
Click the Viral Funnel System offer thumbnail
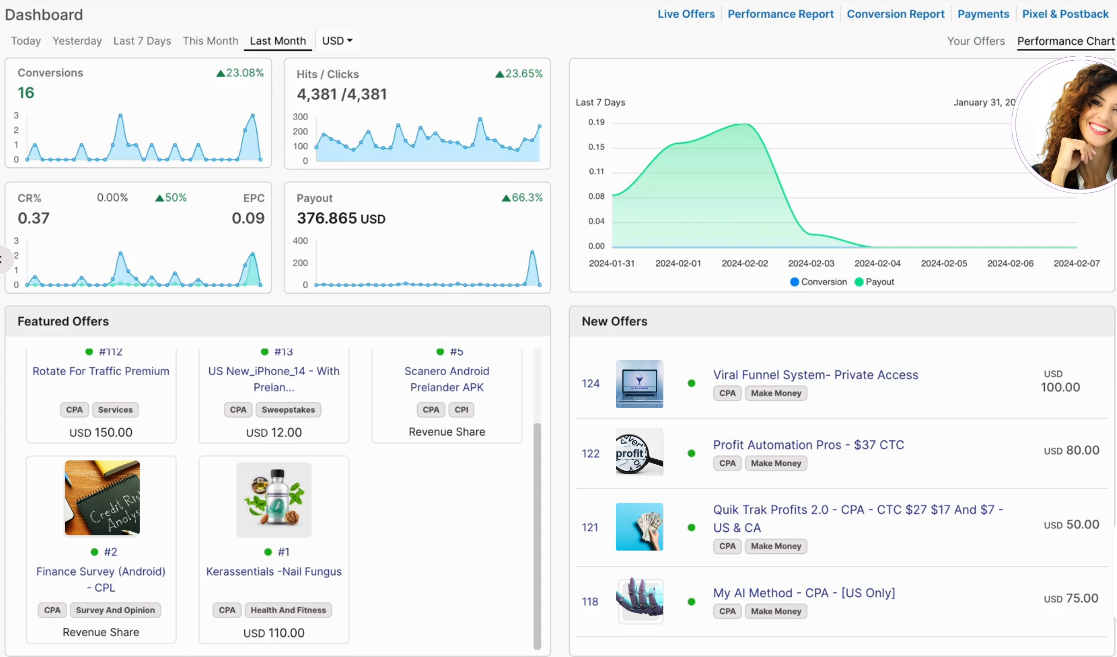(x=639, y=383)
